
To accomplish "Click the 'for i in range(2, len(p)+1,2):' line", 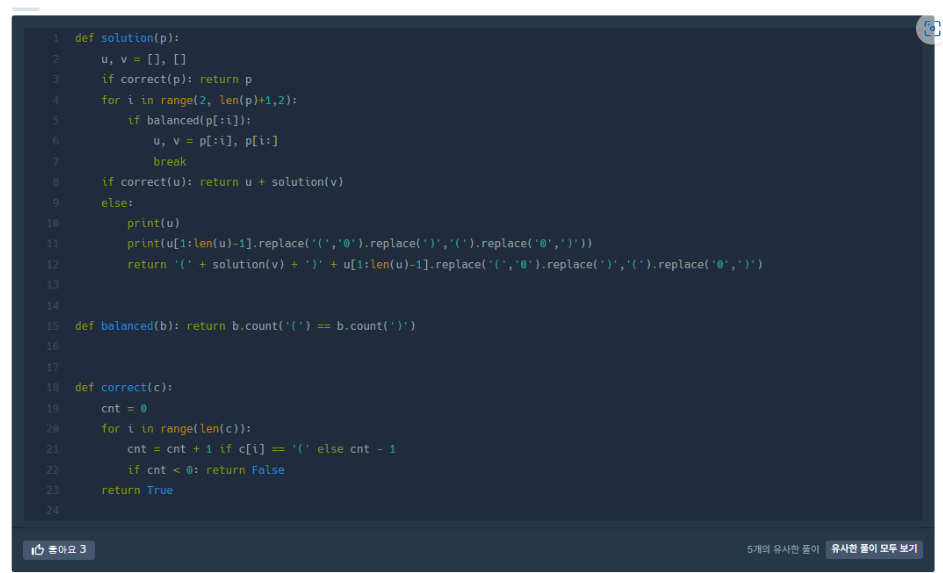I will pyautogui.click(x=199, y=100).
